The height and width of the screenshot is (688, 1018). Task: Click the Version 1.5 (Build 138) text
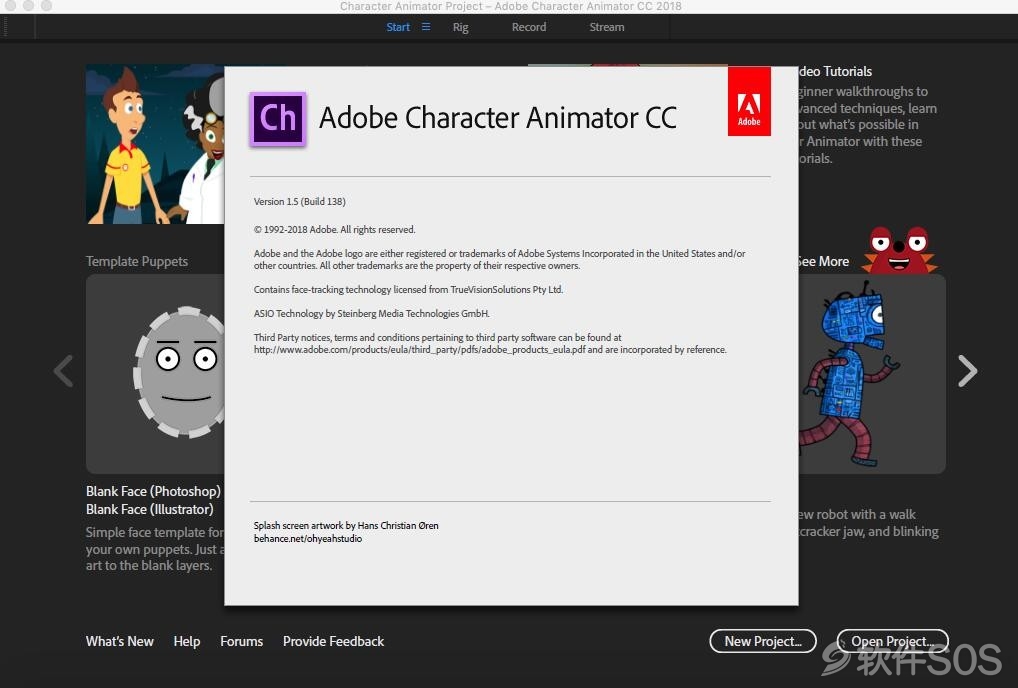coord(299,201)
